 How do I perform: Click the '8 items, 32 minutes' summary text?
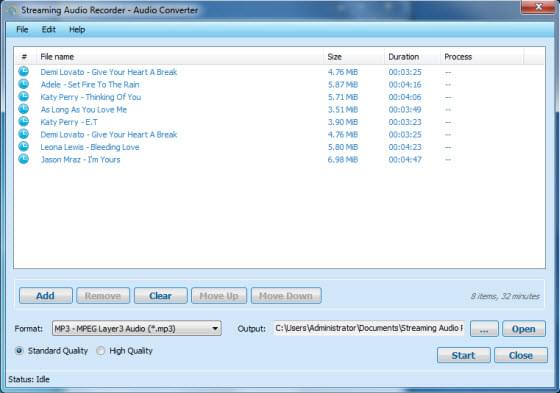point(505,296)
